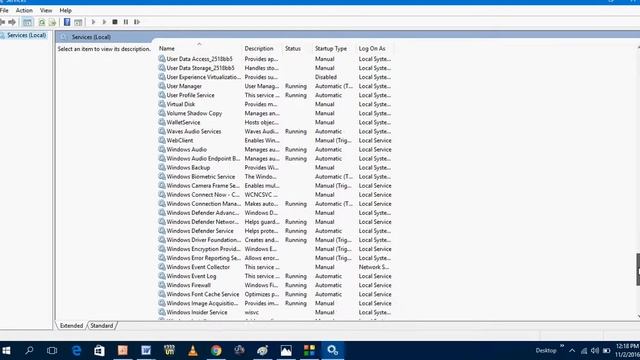This screenshot has height=360, width=640.
Task: Select the WalletService row
Action: coord(274,122)
